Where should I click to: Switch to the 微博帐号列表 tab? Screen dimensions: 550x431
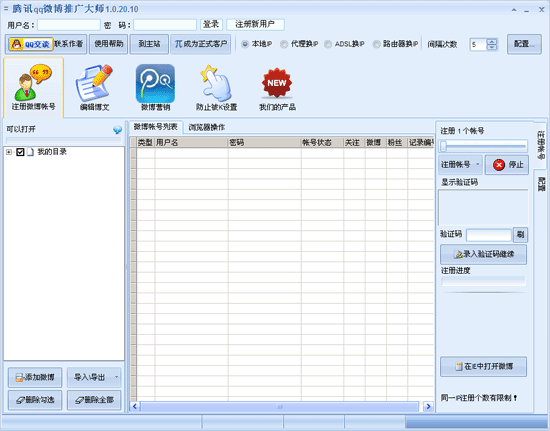(155, 127)
